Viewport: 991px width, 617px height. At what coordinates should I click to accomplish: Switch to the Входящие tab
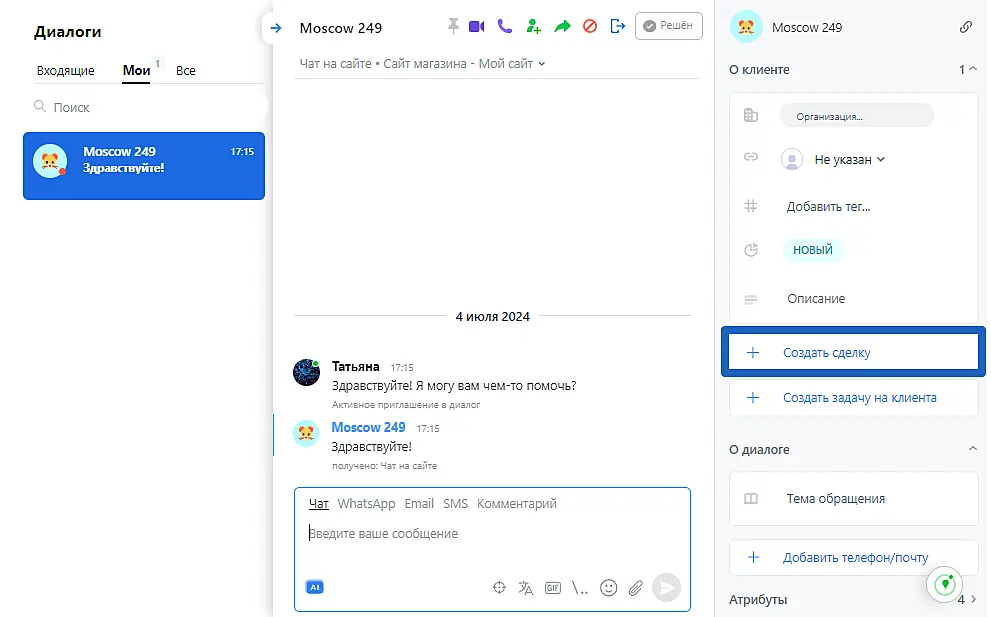(x=66, y=71)
